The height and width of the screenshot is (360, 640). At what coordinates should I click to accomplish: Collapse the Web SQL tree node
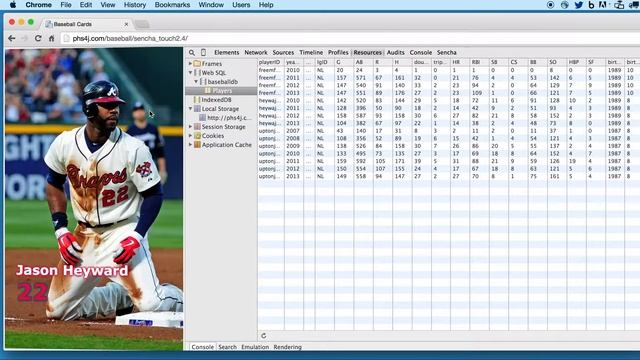pos(190,73)
